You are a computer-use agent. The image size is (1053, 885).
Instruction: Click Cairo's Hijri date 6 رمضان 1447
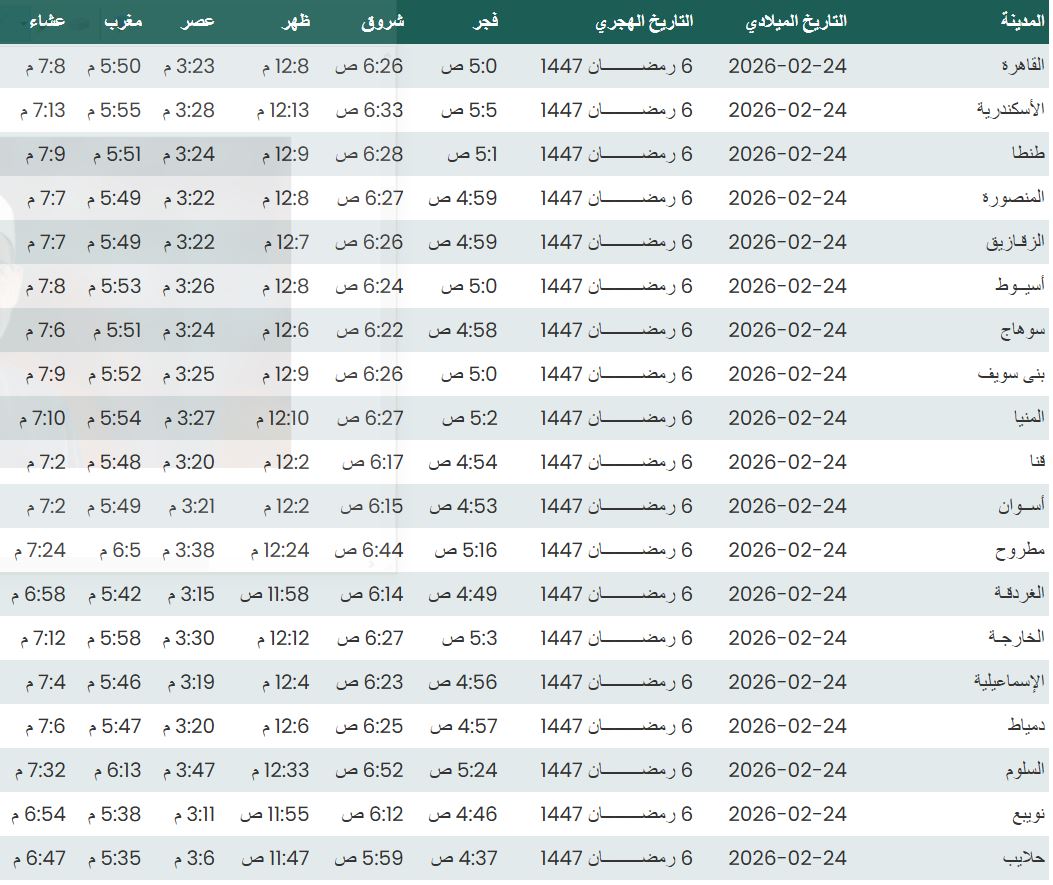click(616, 66)
